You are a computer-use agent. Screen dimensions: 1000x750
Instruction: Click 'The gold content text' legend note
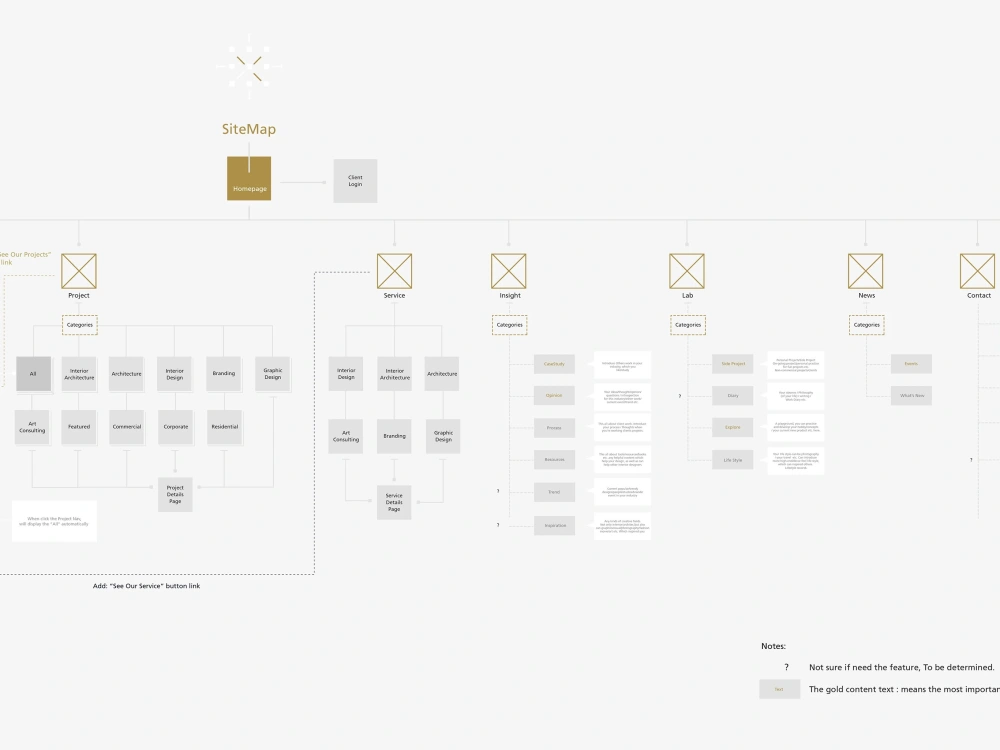click(x=904, y=689)
